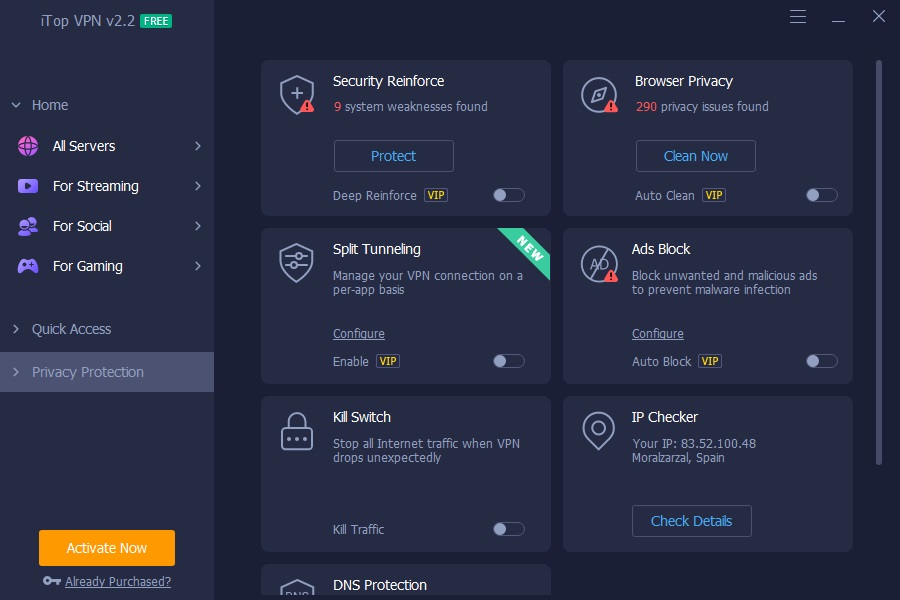Click the Ads Block AD icon
This screenshot has width=900, height=600.
599,264
